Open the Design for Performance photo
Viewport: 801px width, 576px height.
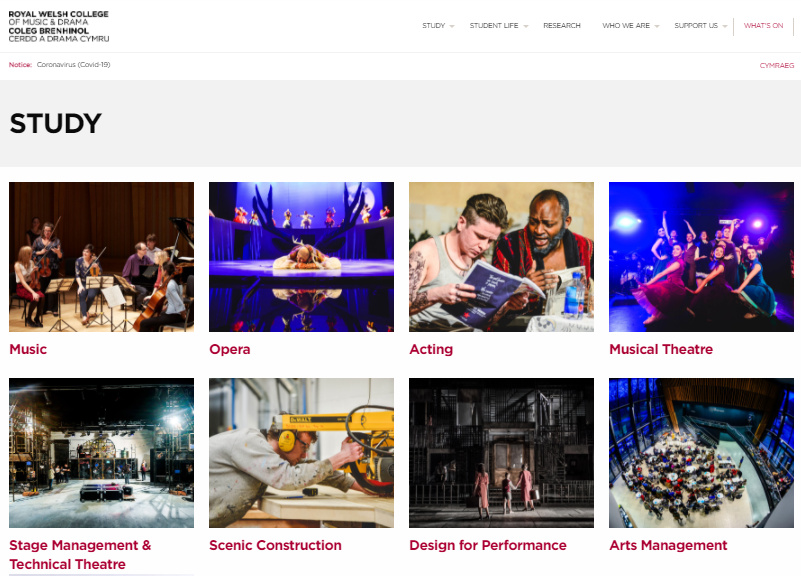coord(501,453)
